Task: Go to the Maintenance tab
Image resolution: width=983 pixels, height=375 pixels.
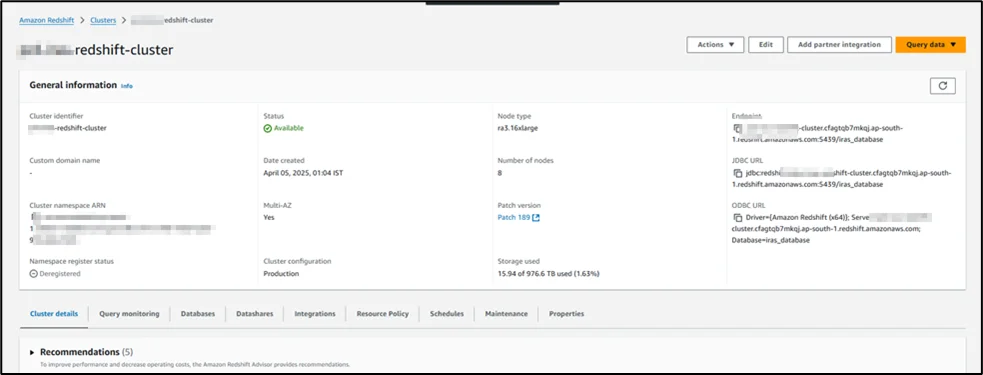Action: 507,314
